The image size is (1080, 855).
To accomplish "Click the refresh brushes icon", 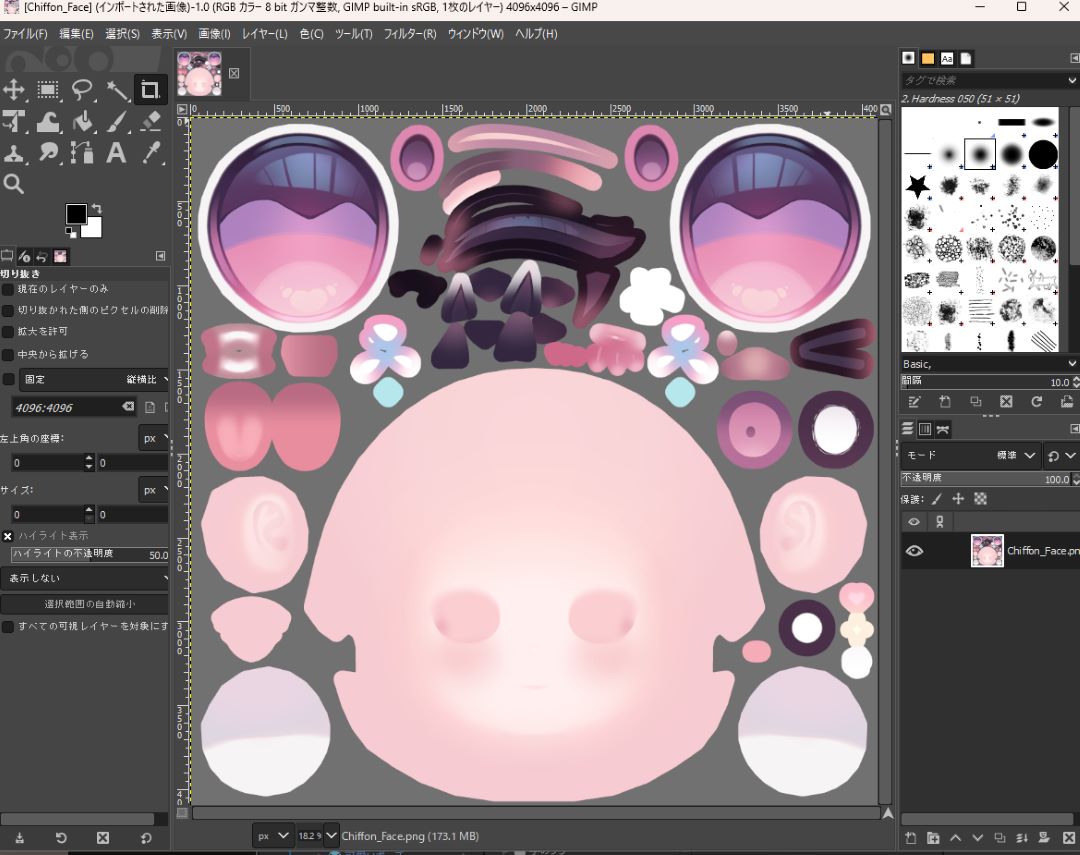I will click(x=1036, y=402).
